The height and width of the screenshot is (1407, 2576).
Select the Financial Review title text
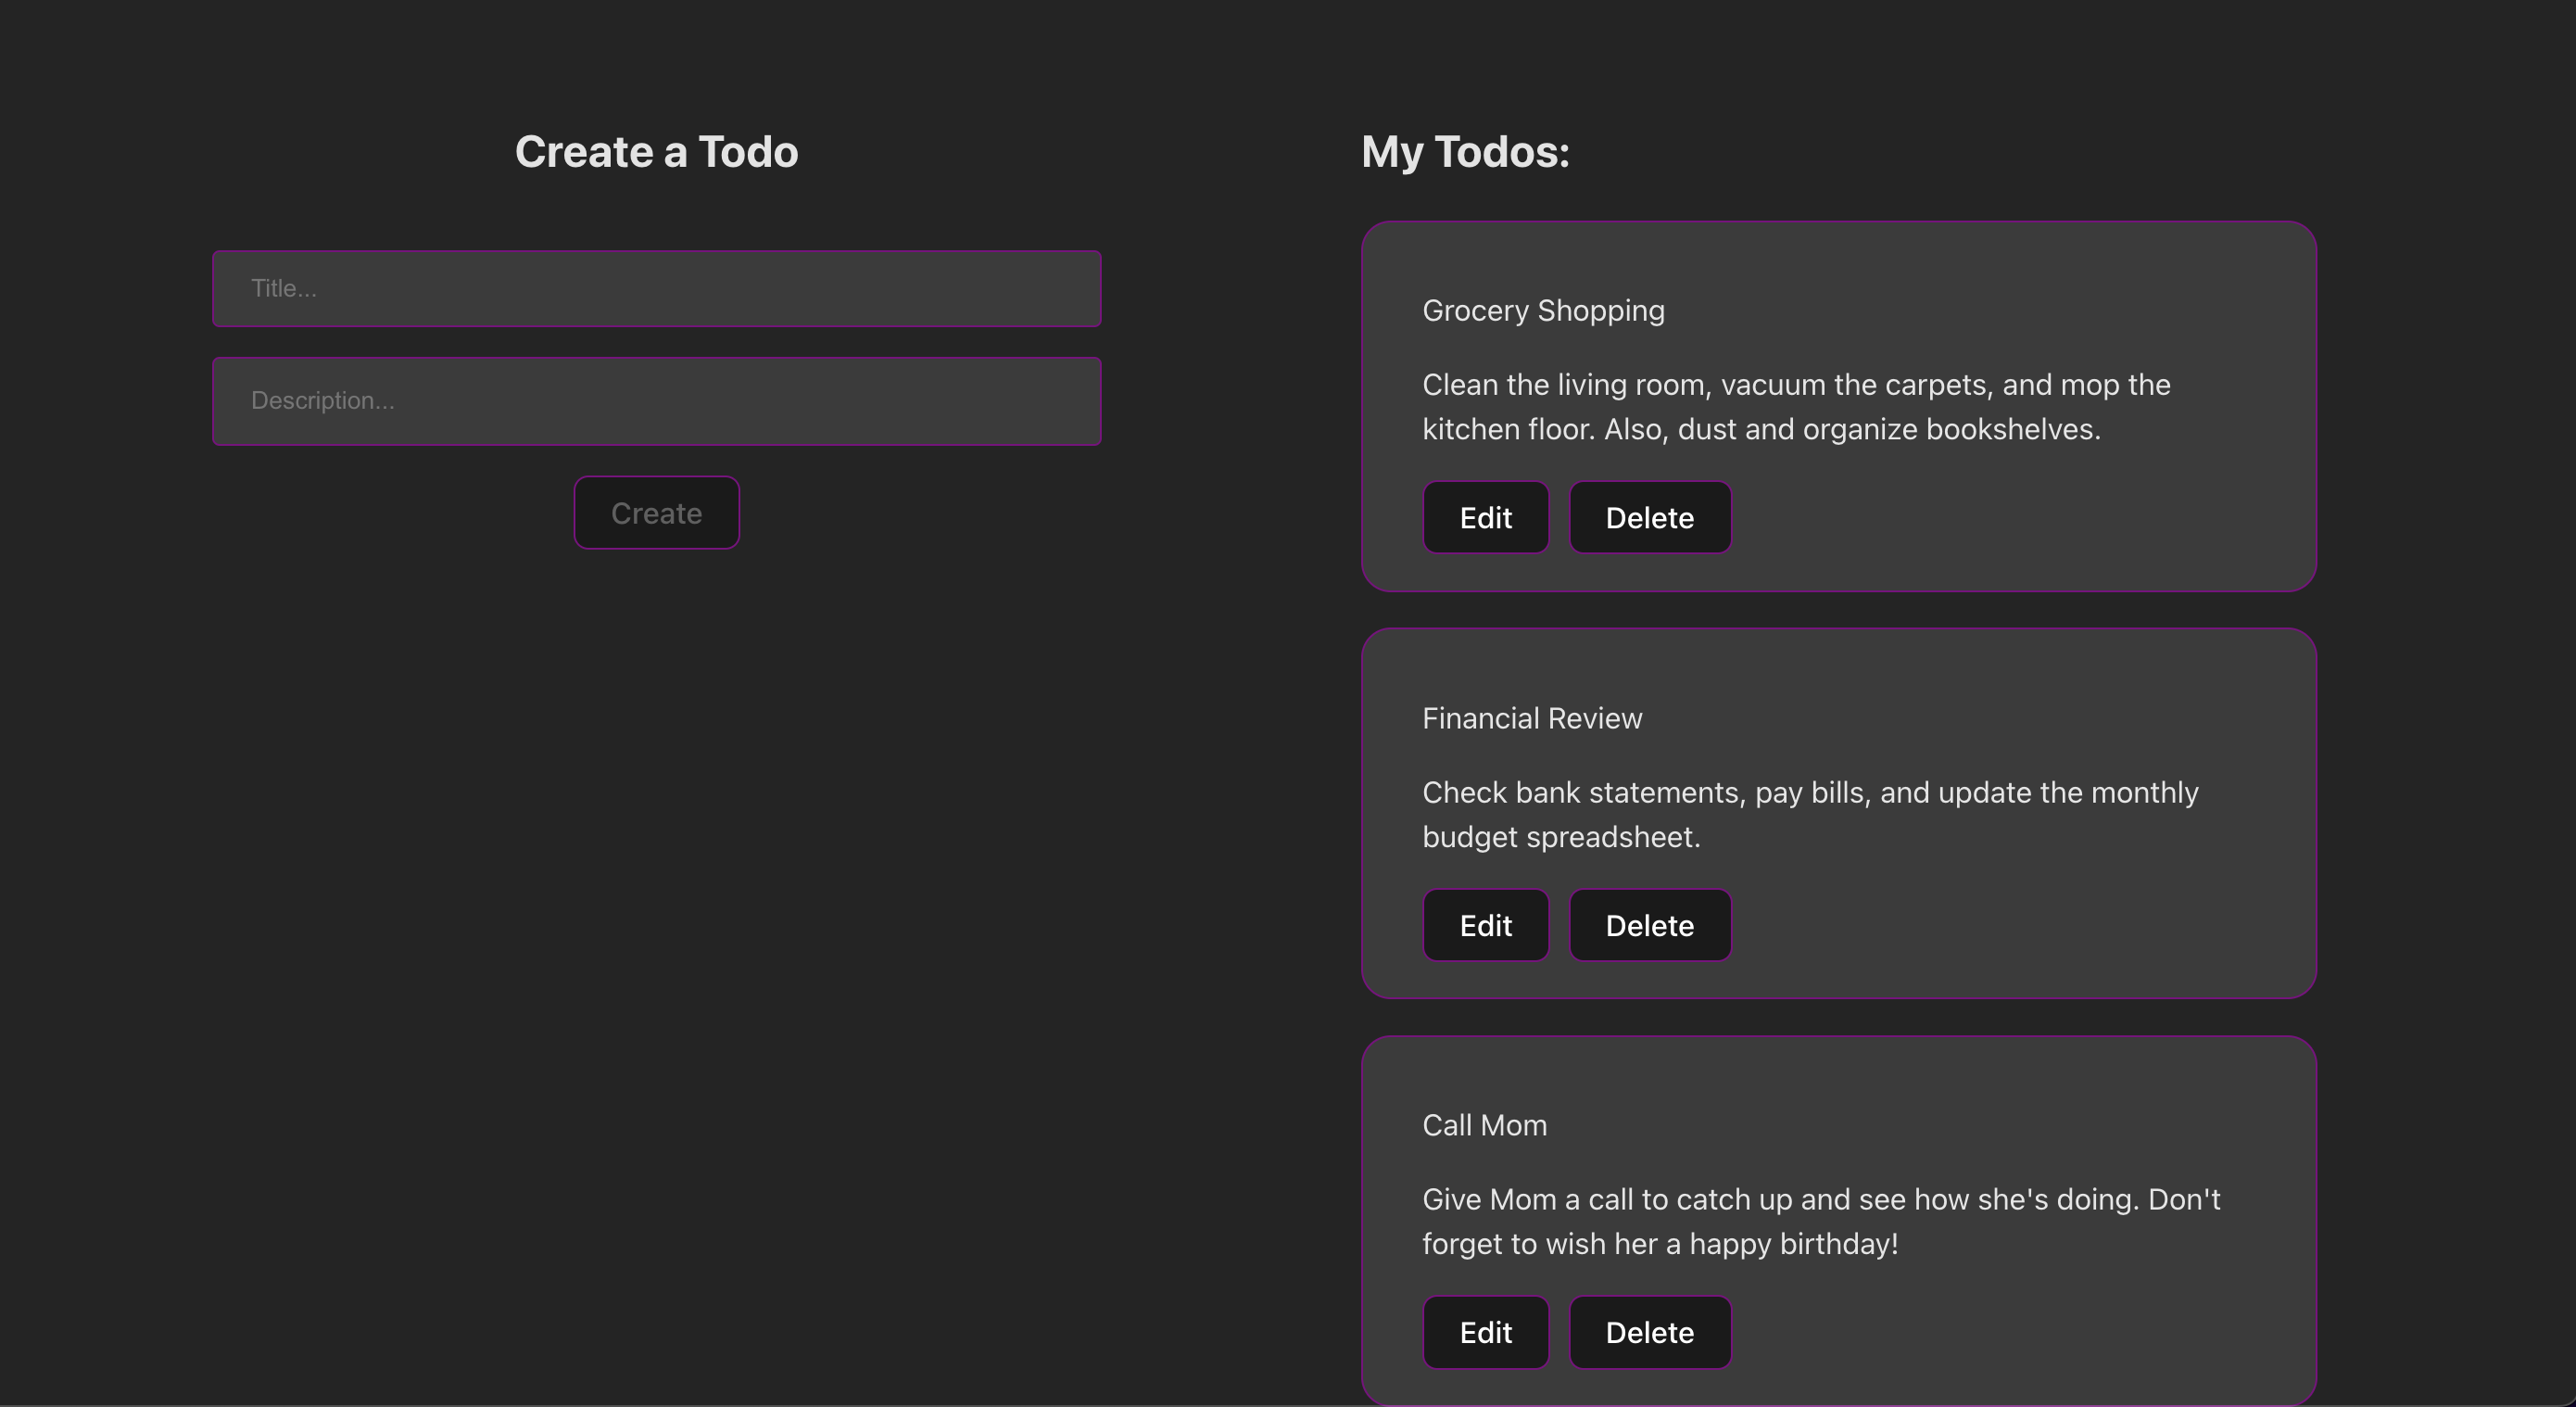coord(1532,718)
